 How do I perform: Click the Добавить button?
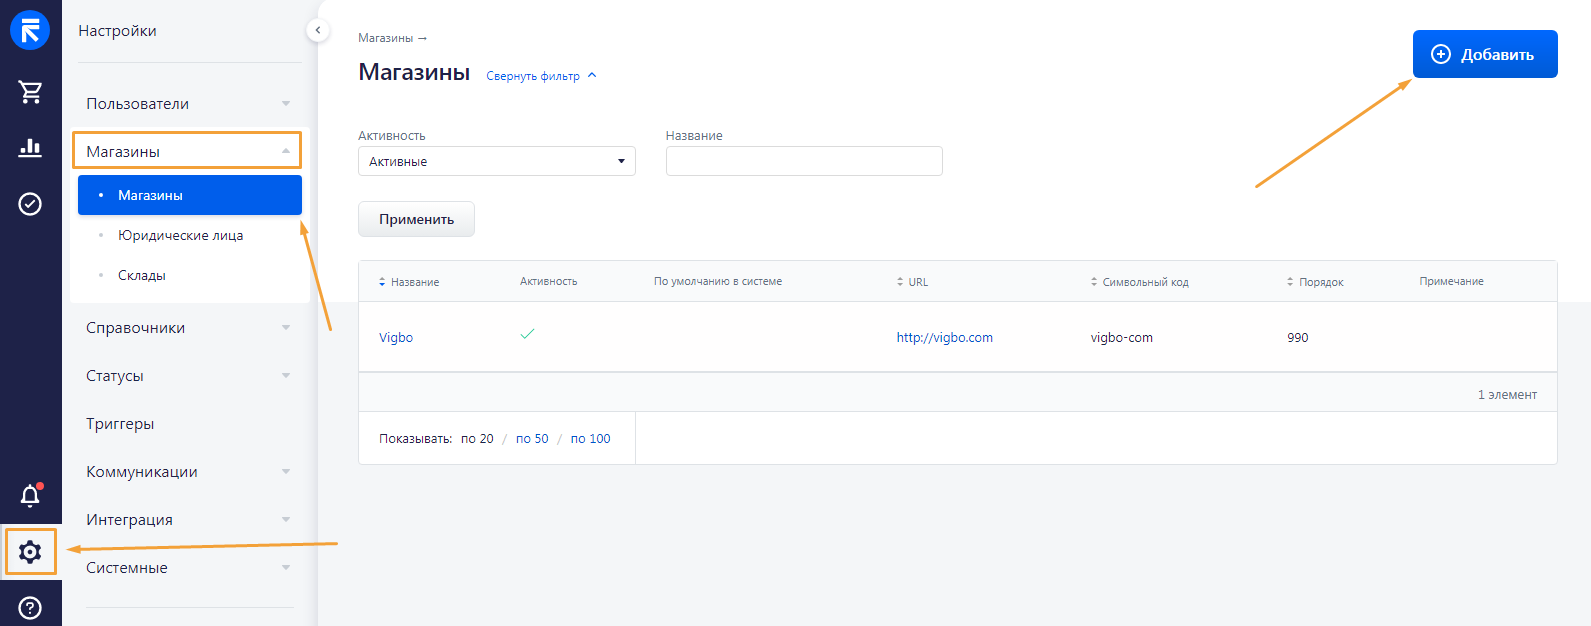[1485, 54]
